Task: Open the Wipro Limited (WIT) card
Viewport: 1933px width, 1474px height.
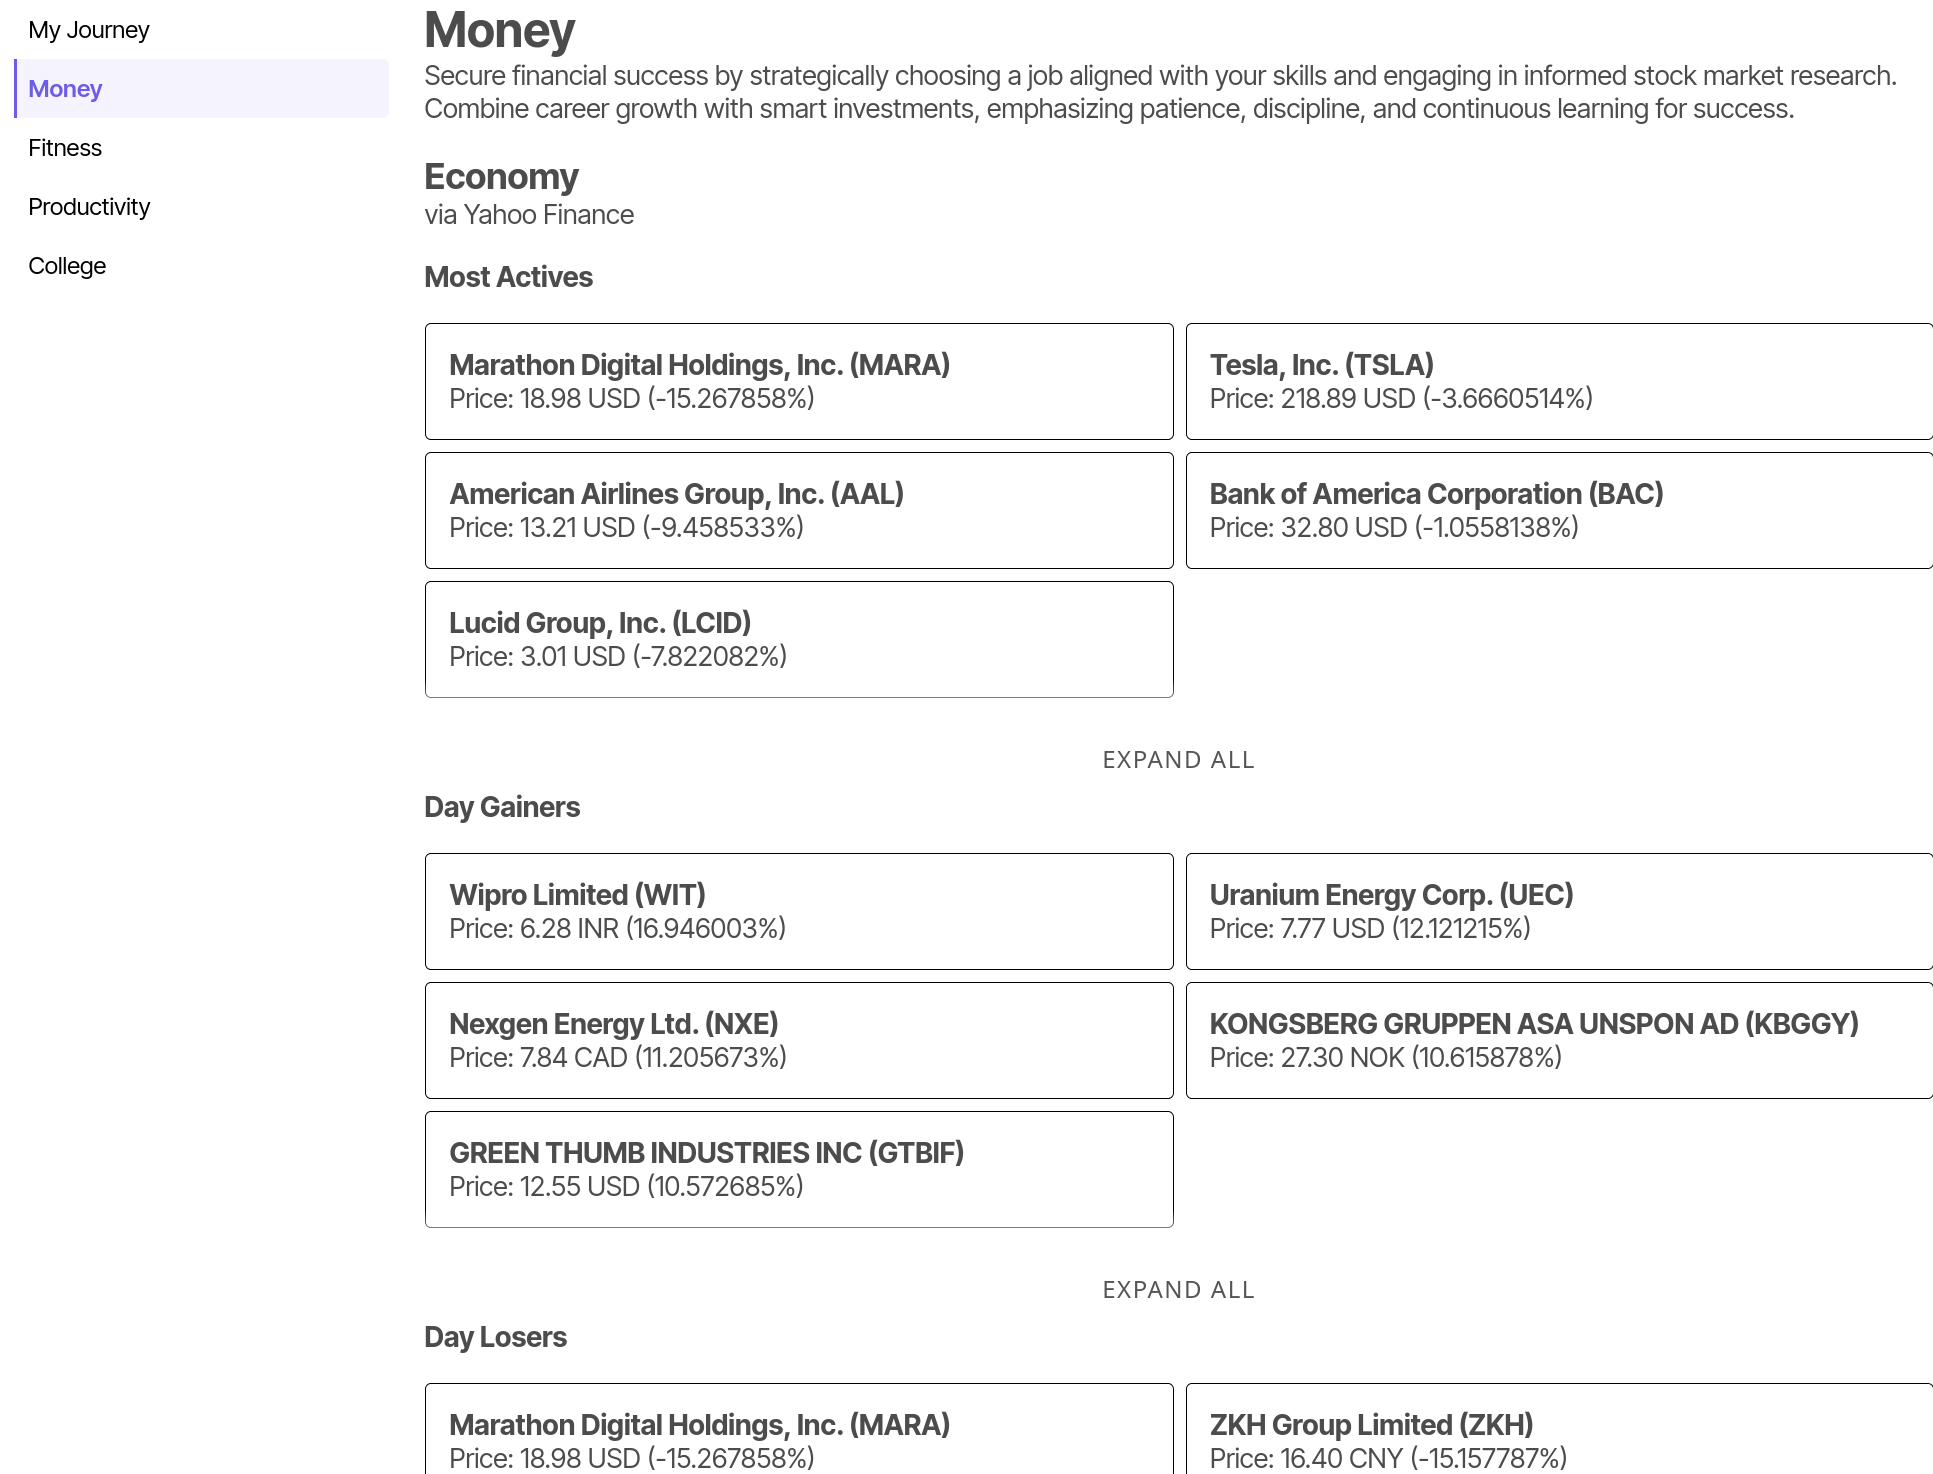Action: (798, 911)
